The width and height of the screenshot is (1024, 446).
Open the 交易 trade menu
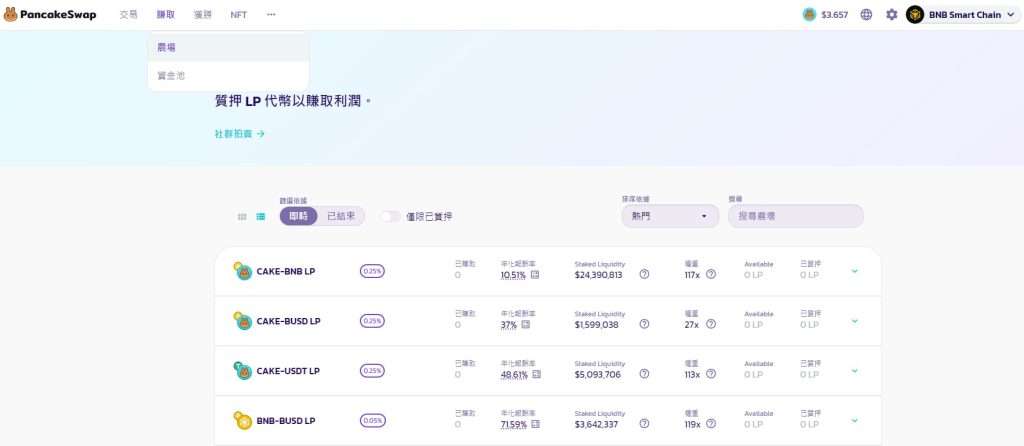(129, 14)
